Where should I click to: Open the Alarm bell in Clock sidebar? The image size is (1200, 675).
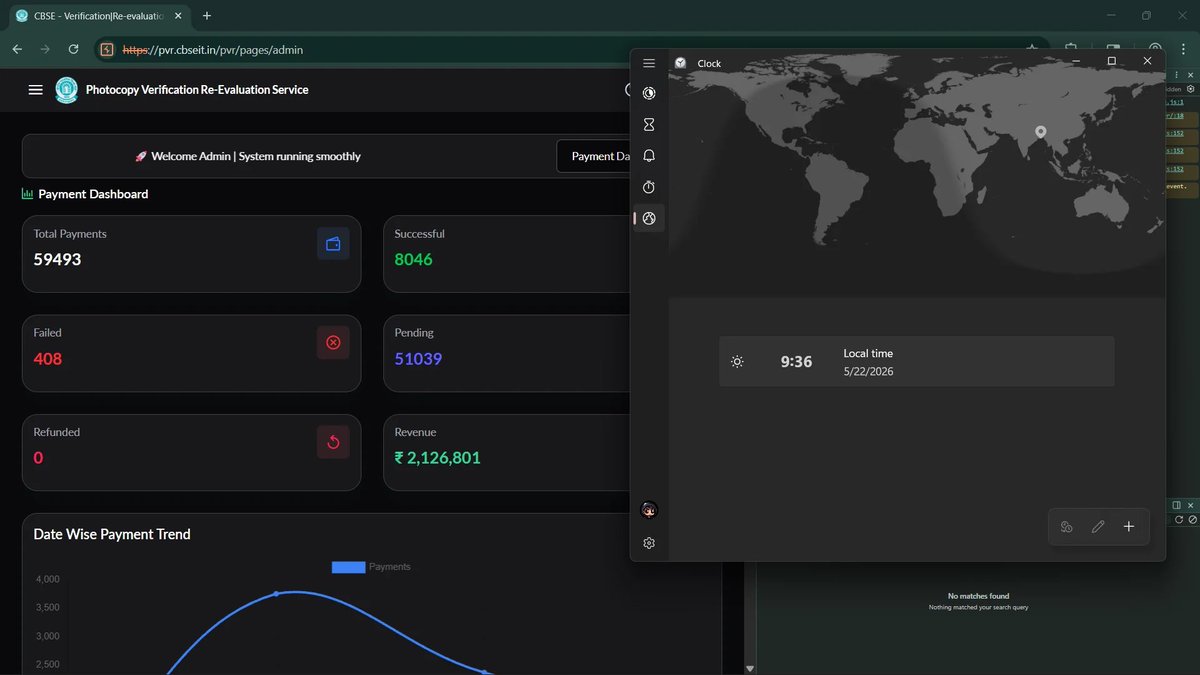(x=649, y=156)
